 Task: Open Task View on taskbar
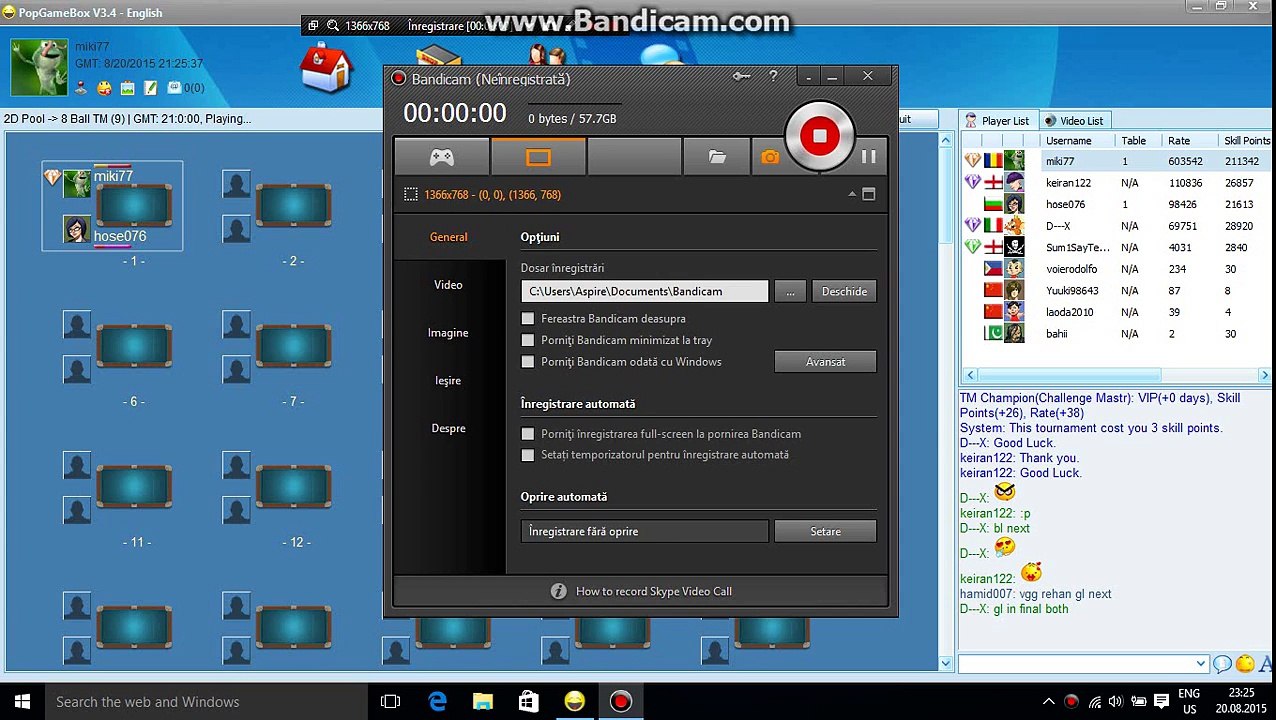pos(391,702)
